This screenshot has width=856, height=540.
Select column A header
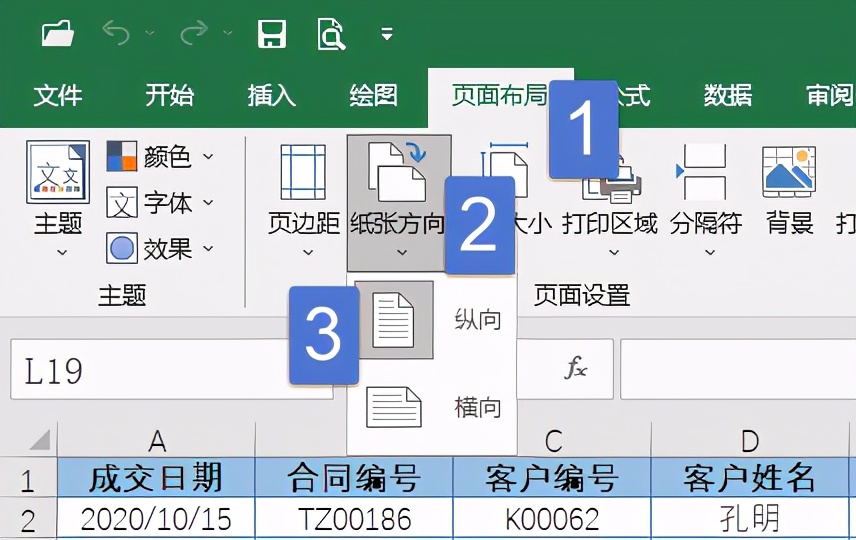156,440
